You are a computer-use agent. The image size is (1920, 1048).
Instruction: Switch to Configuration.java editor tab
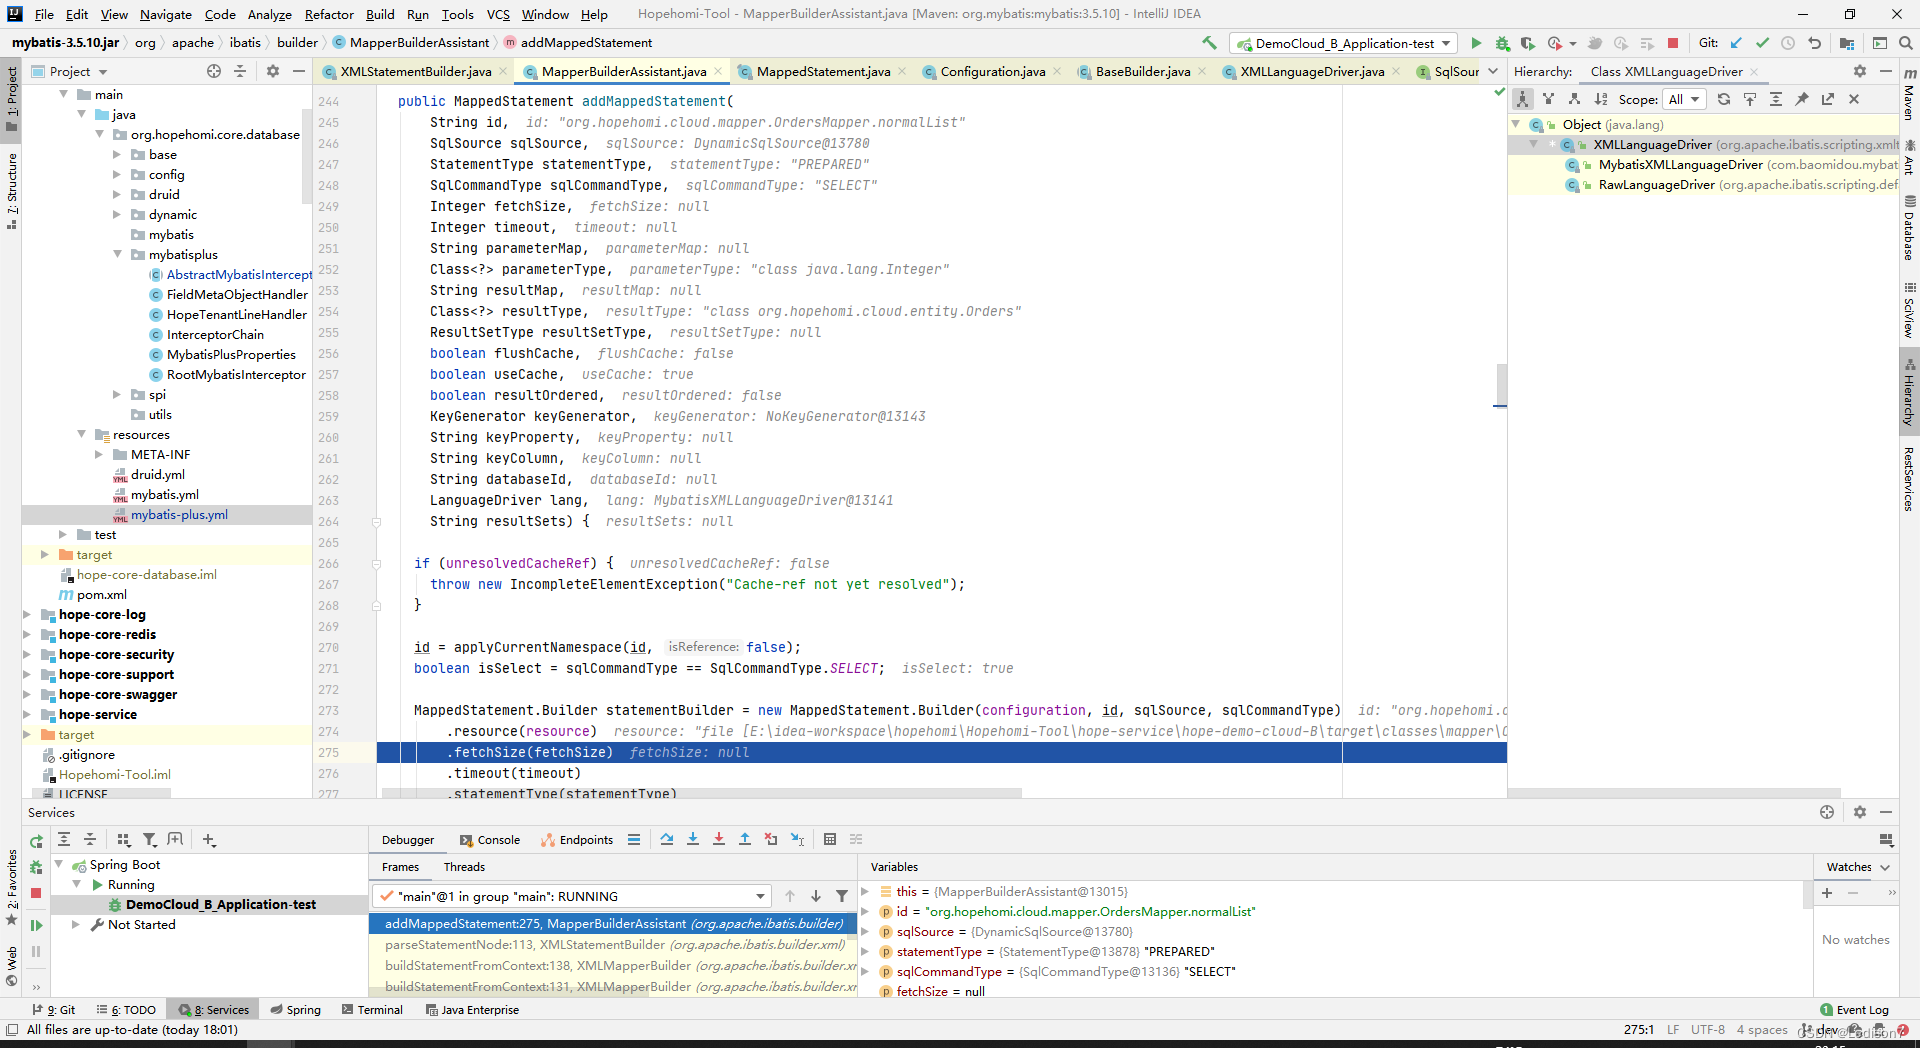tap(992, 71)
